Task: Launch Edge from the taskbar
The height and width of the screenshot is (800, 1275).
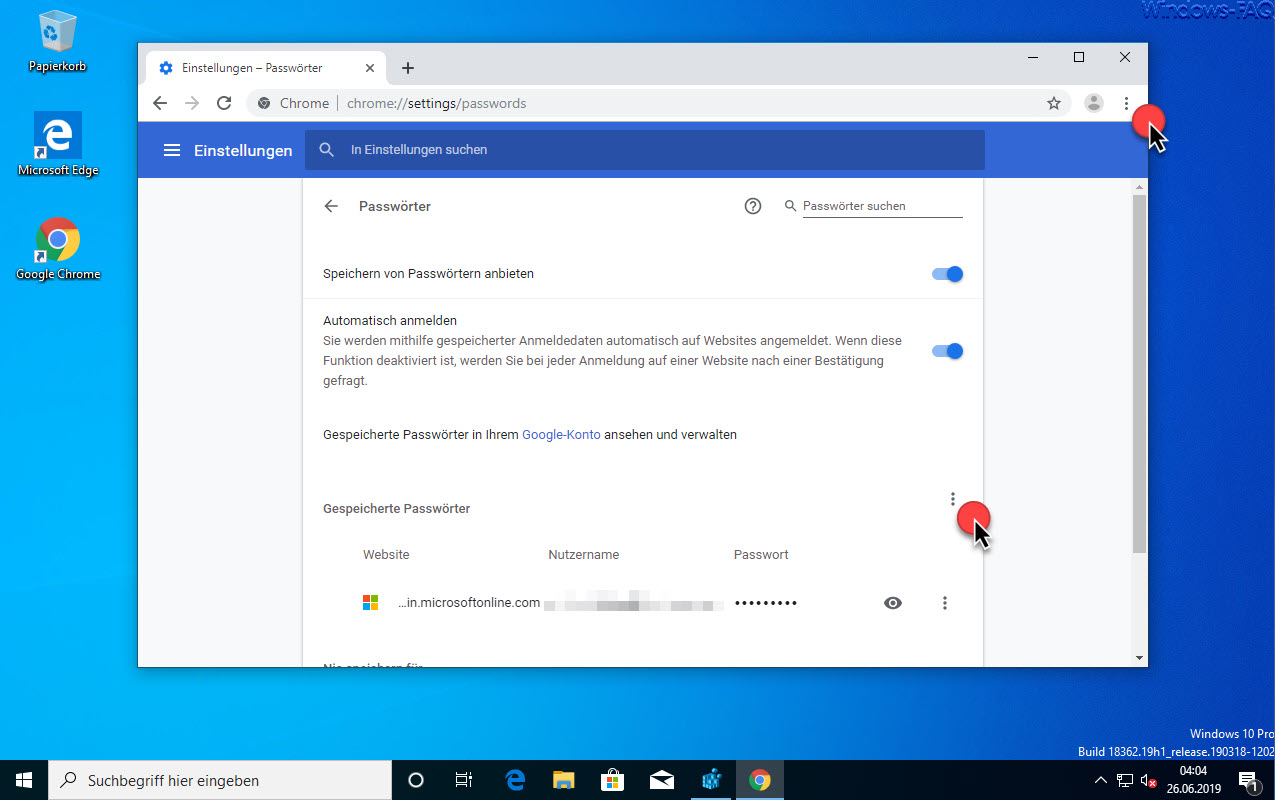Action: pos(516,780)
